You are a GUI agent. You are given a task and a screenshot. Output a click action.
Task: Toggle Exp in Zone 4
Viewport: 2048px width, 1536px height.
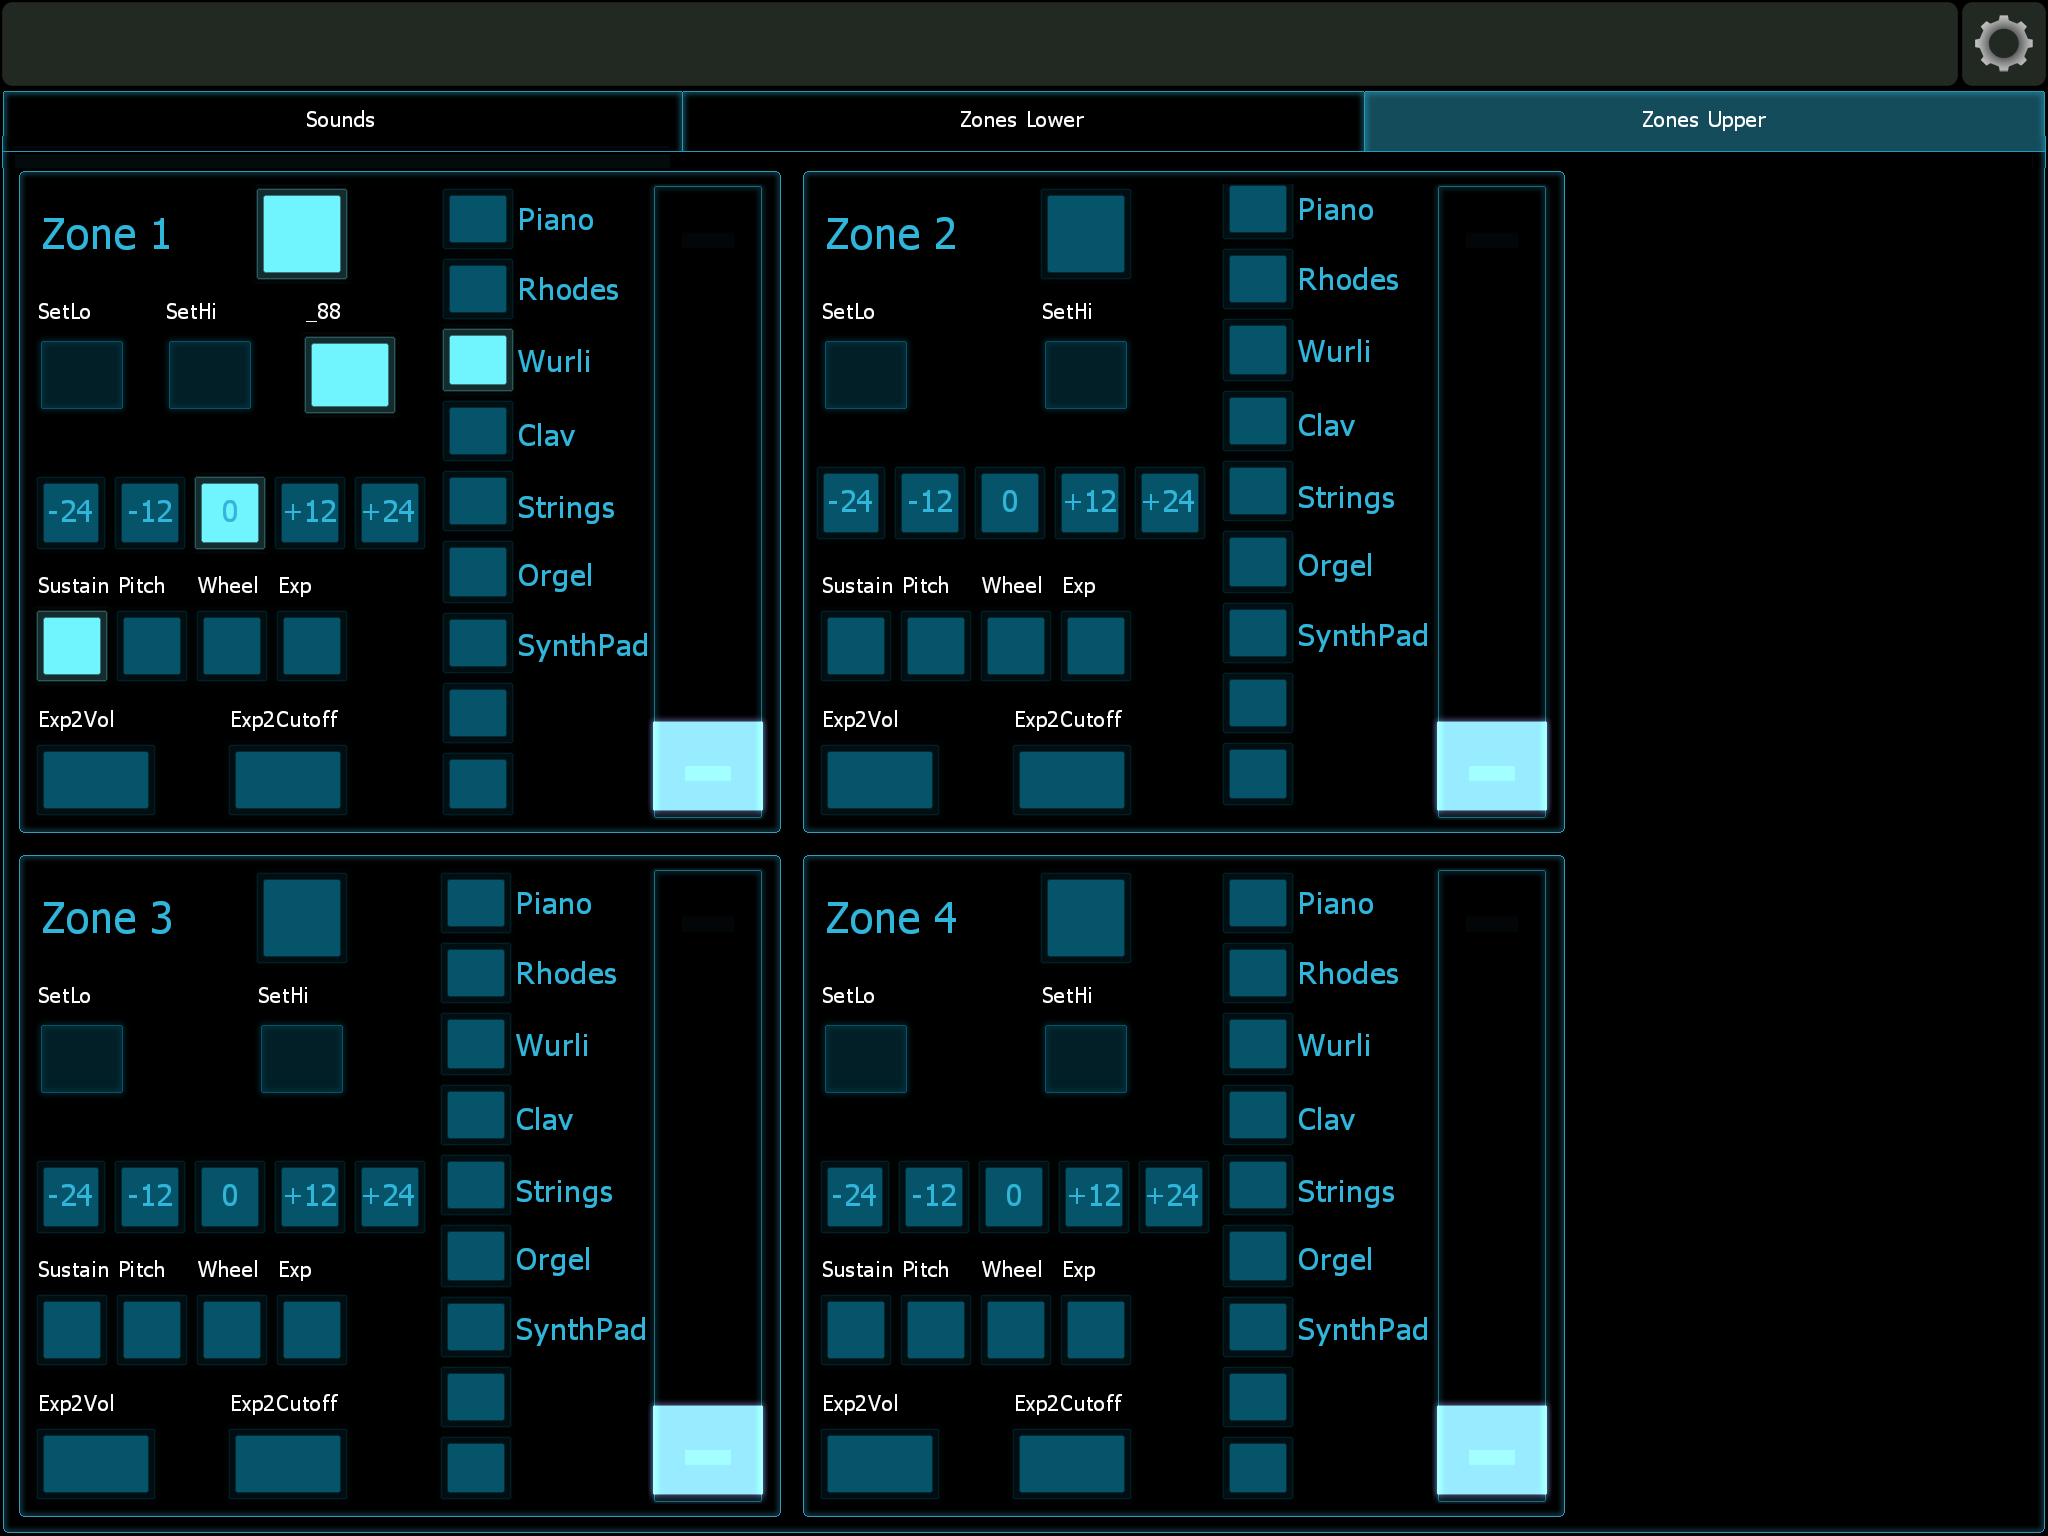[x=1096, y=1330]
